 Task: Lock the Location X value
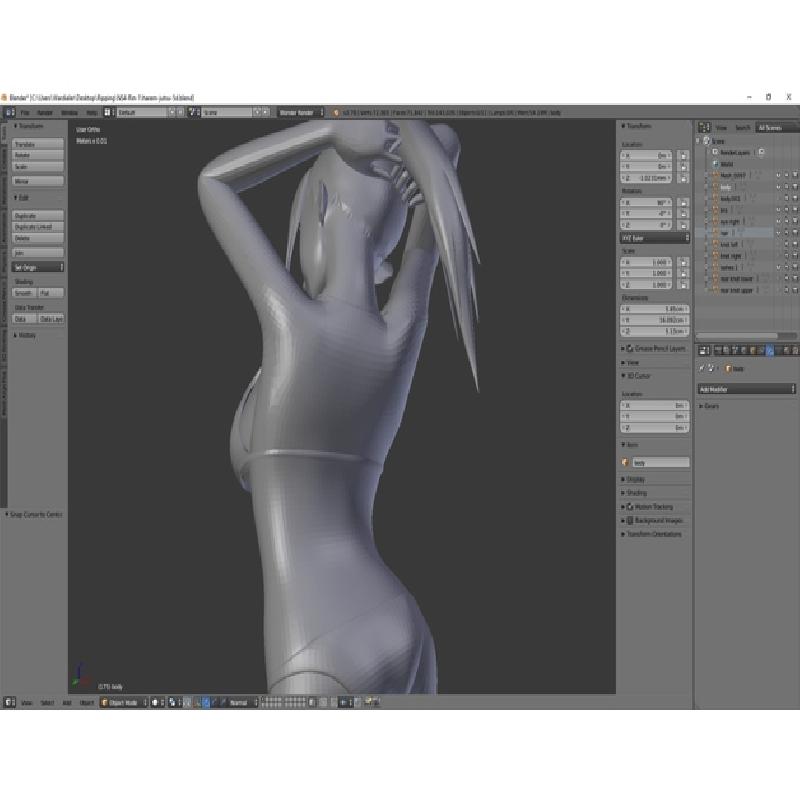[x=683, y=156]
